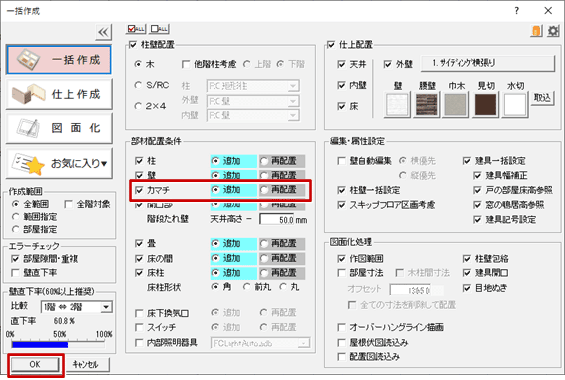Image resolution: width=565 pixels, height=380 pixels.
Task: Enable the 床下換気口 checkbox
Action: (x=139, y=313)
